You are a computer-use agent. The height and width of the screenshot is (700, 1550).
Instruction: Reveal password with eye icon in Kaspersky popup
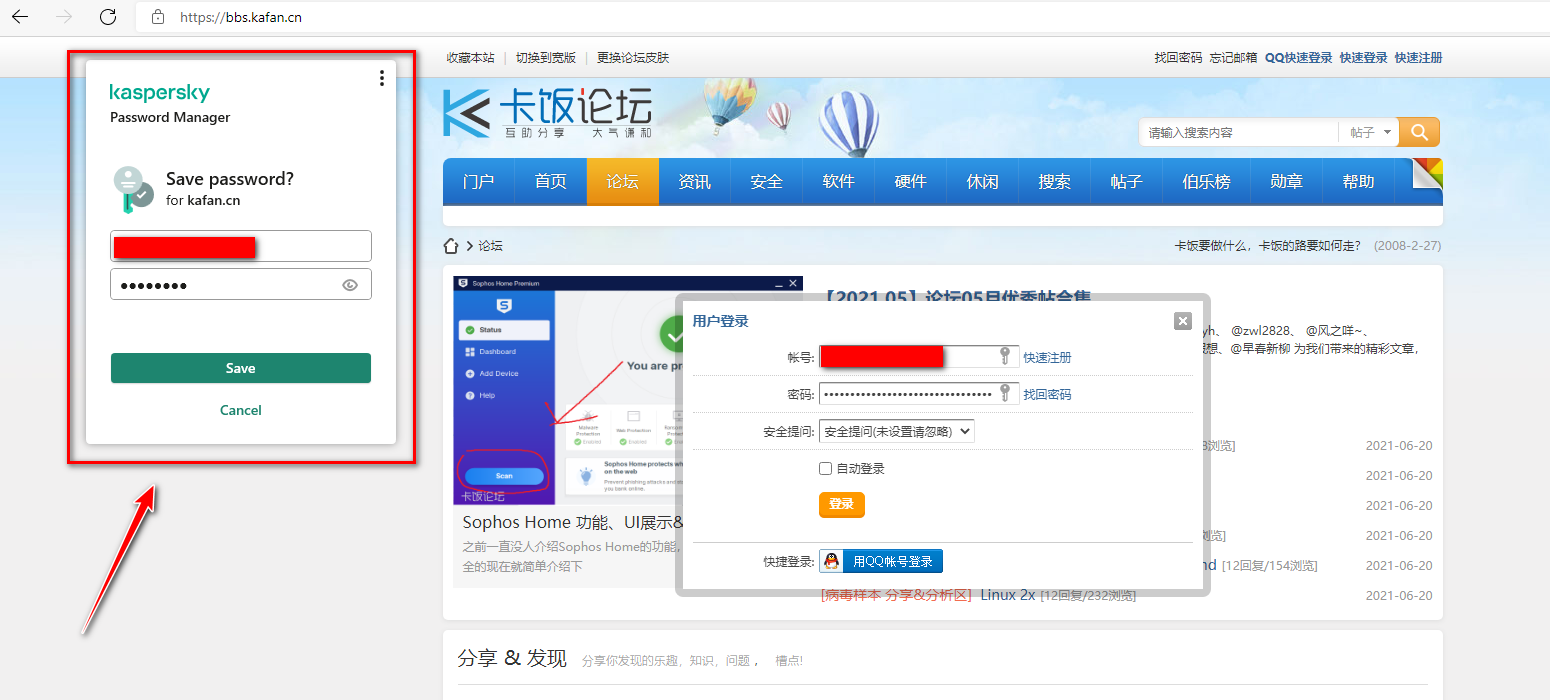coord(350,285)
